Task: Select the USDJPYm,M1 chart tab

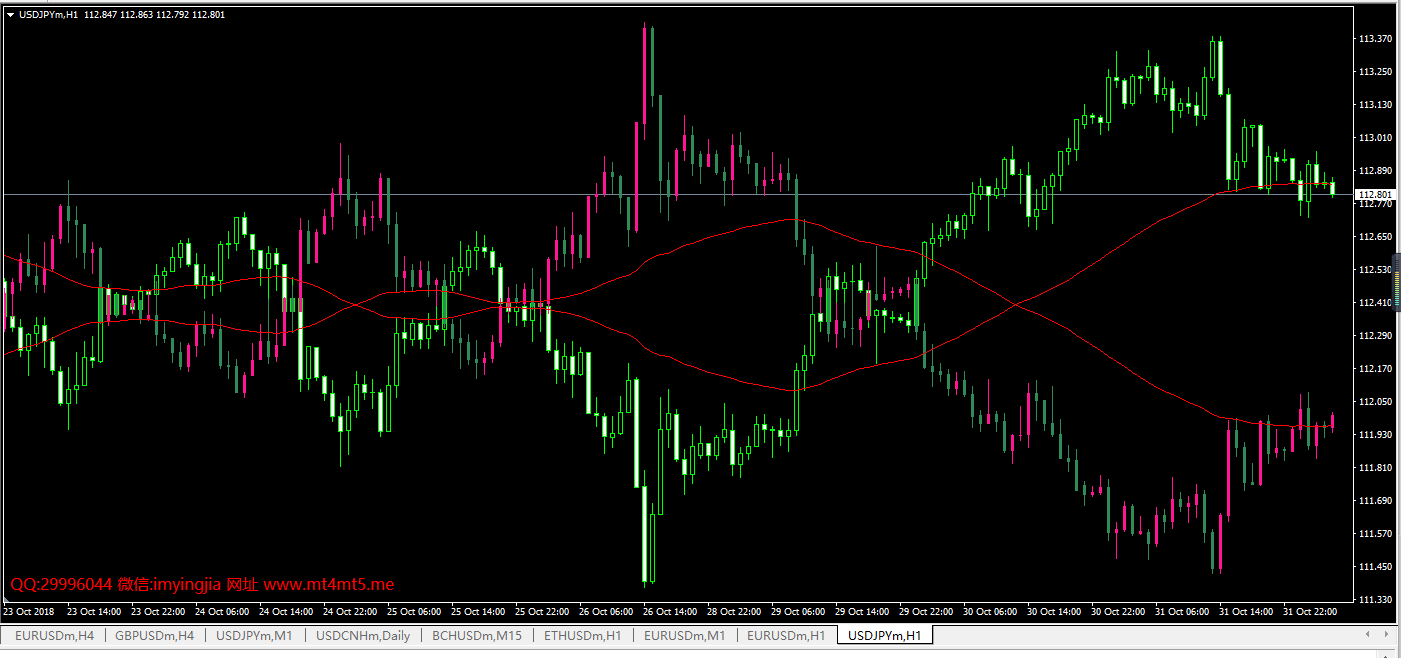Action: (x=254, y=635)
